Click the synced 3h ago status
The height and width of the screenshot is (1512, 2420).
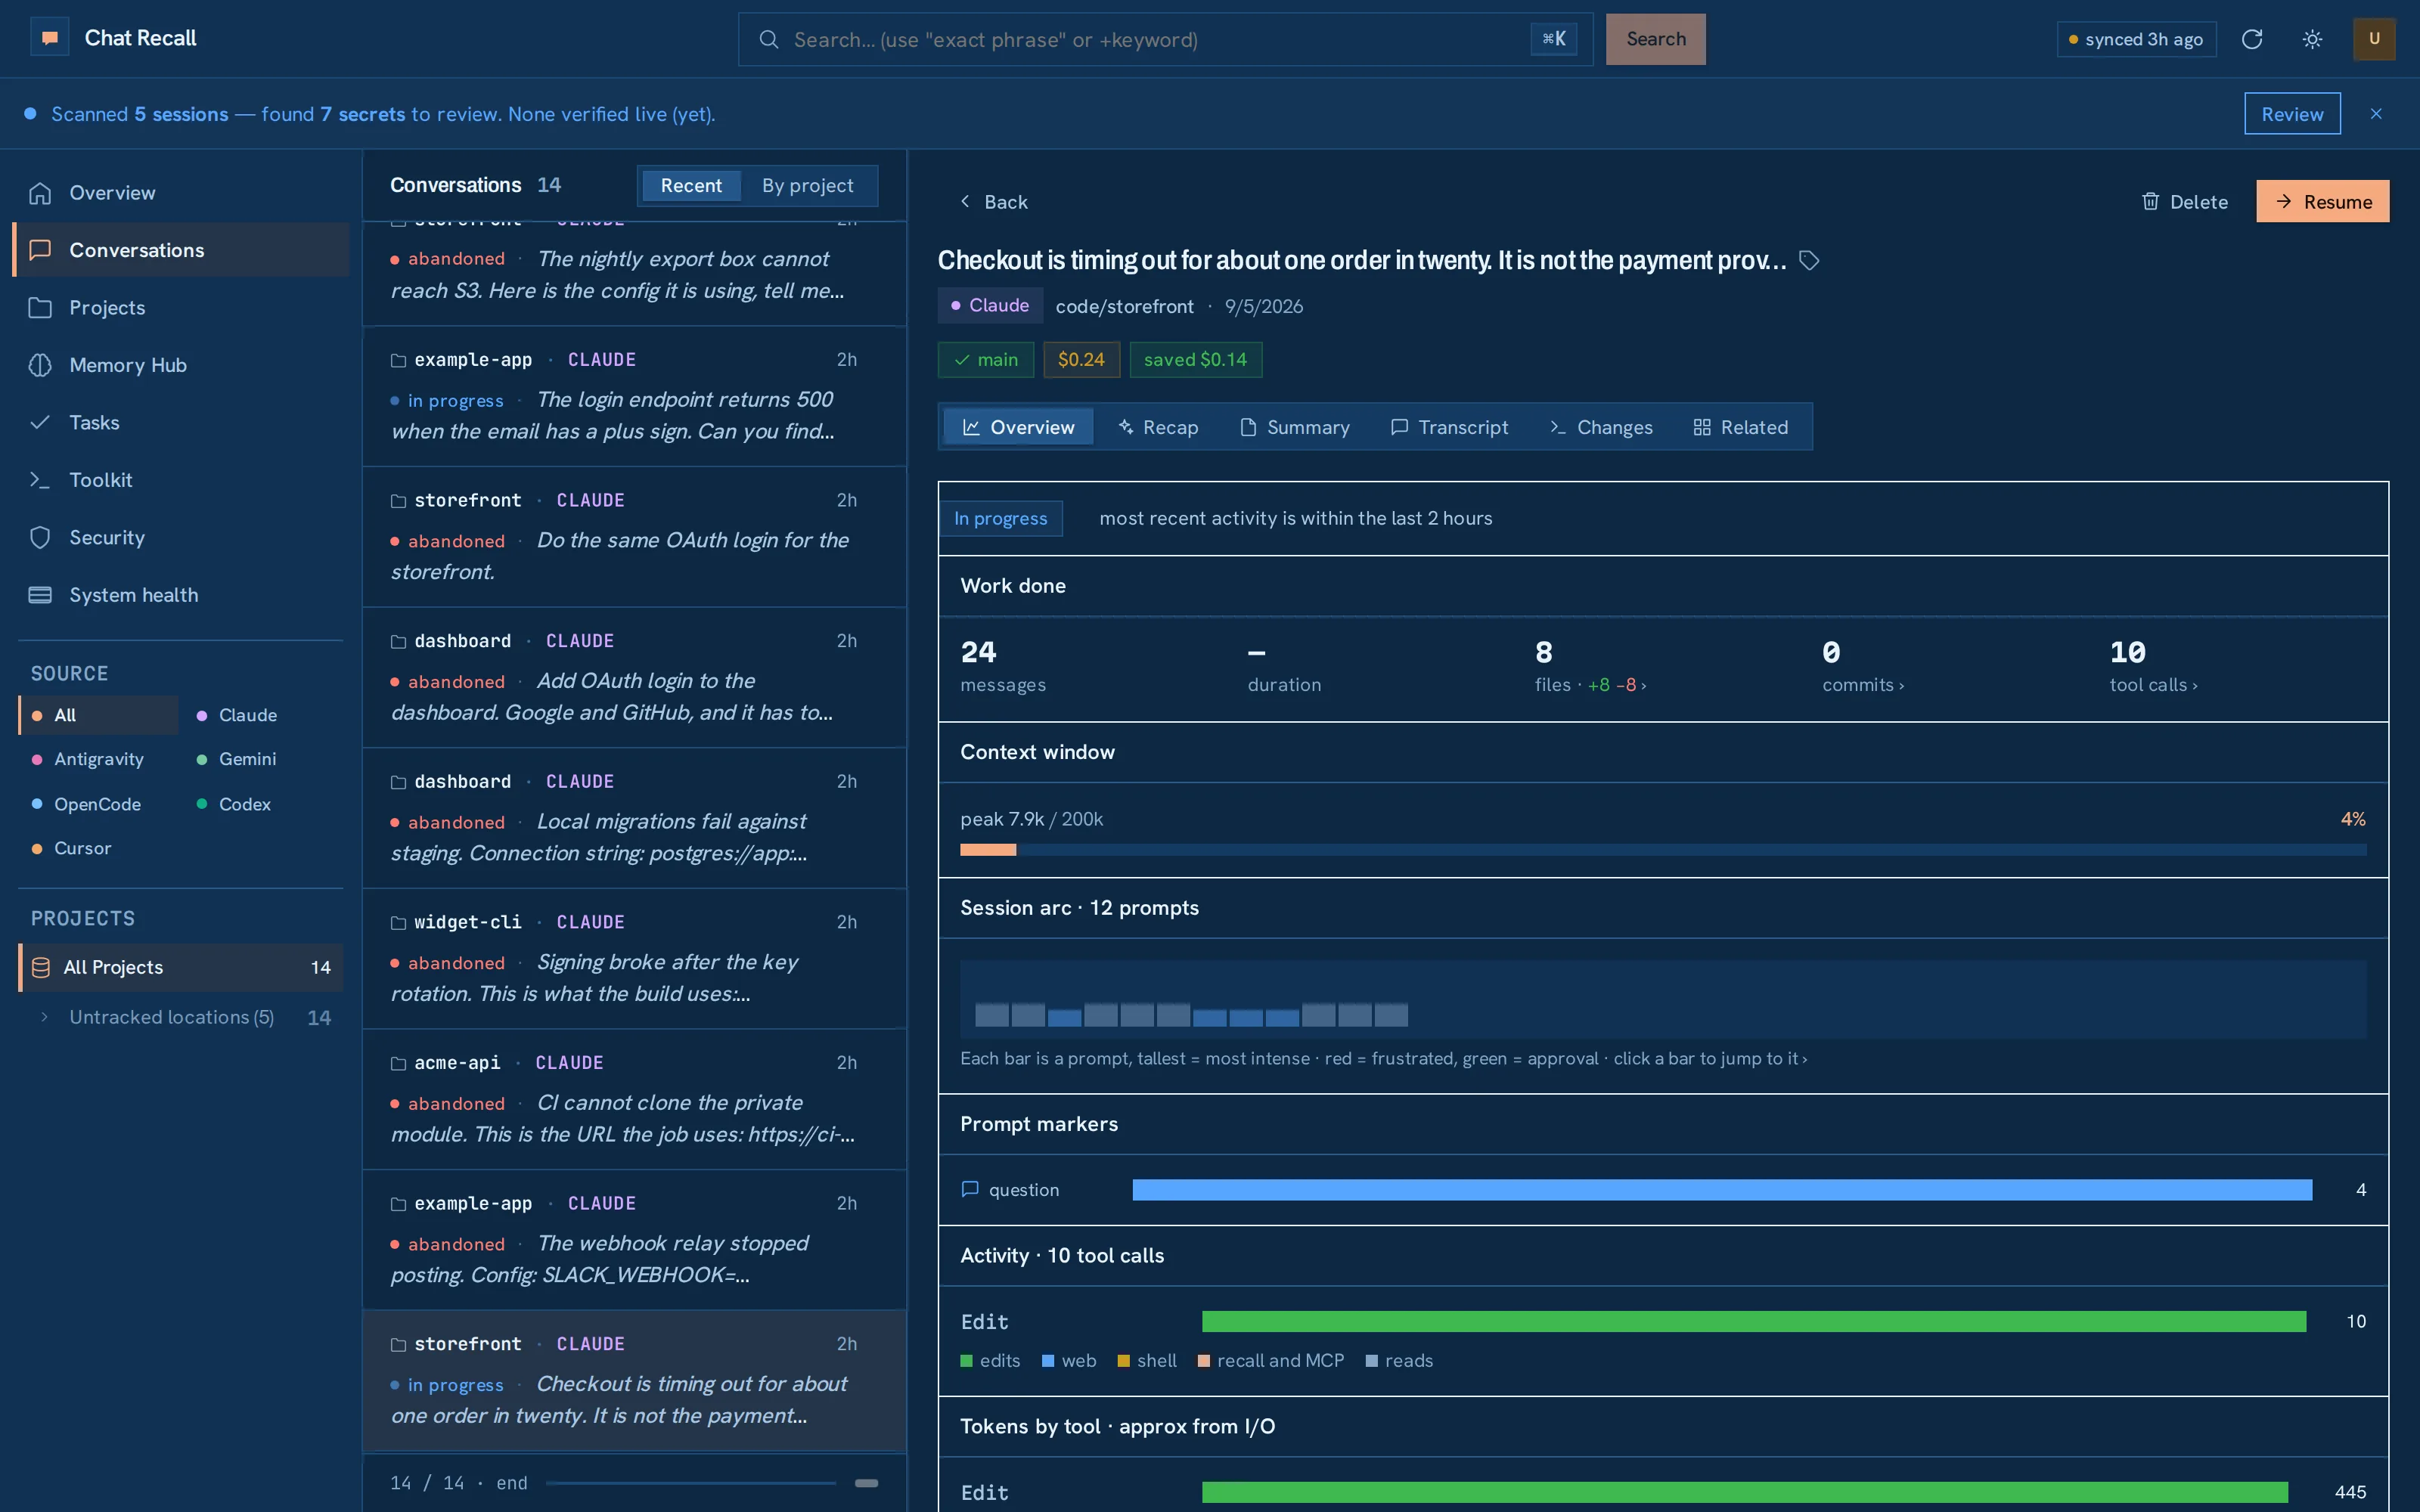2136,39
